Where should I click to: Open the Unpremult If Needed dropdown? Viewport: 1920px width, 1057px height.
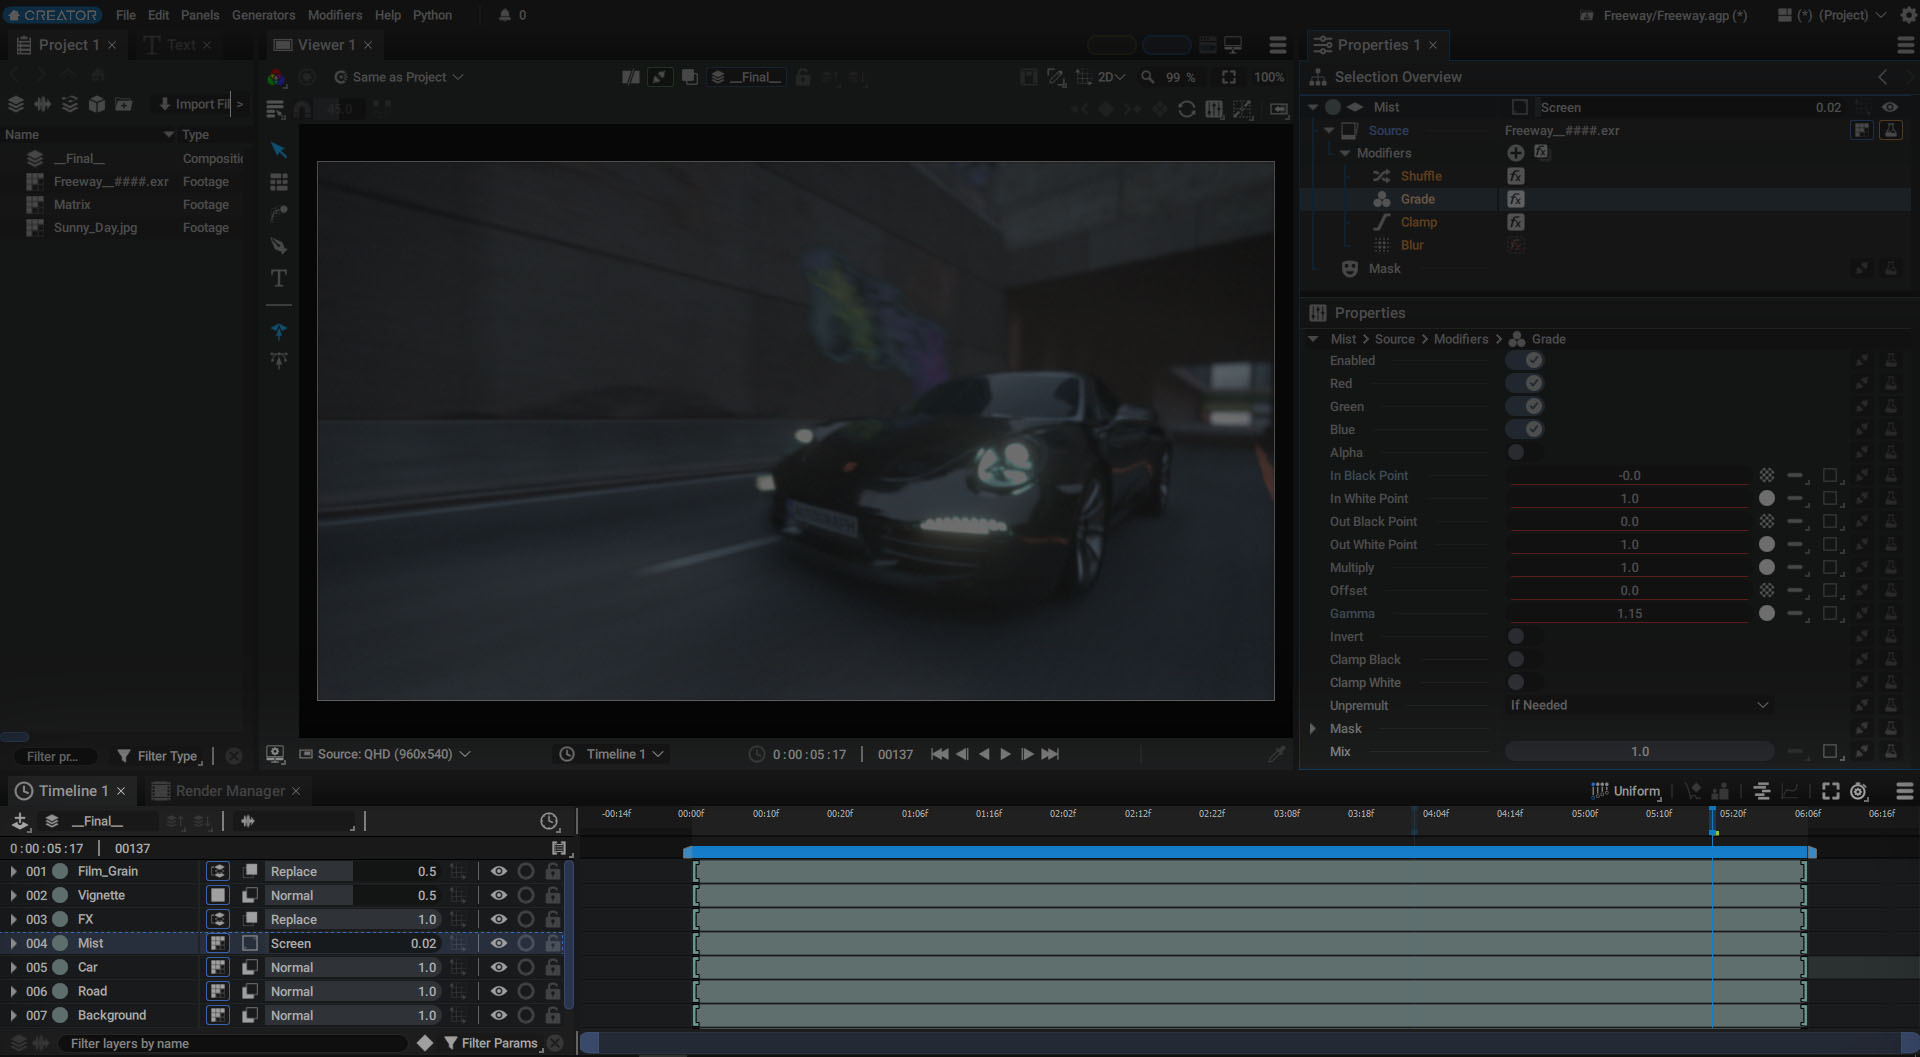click(1639, 705)
